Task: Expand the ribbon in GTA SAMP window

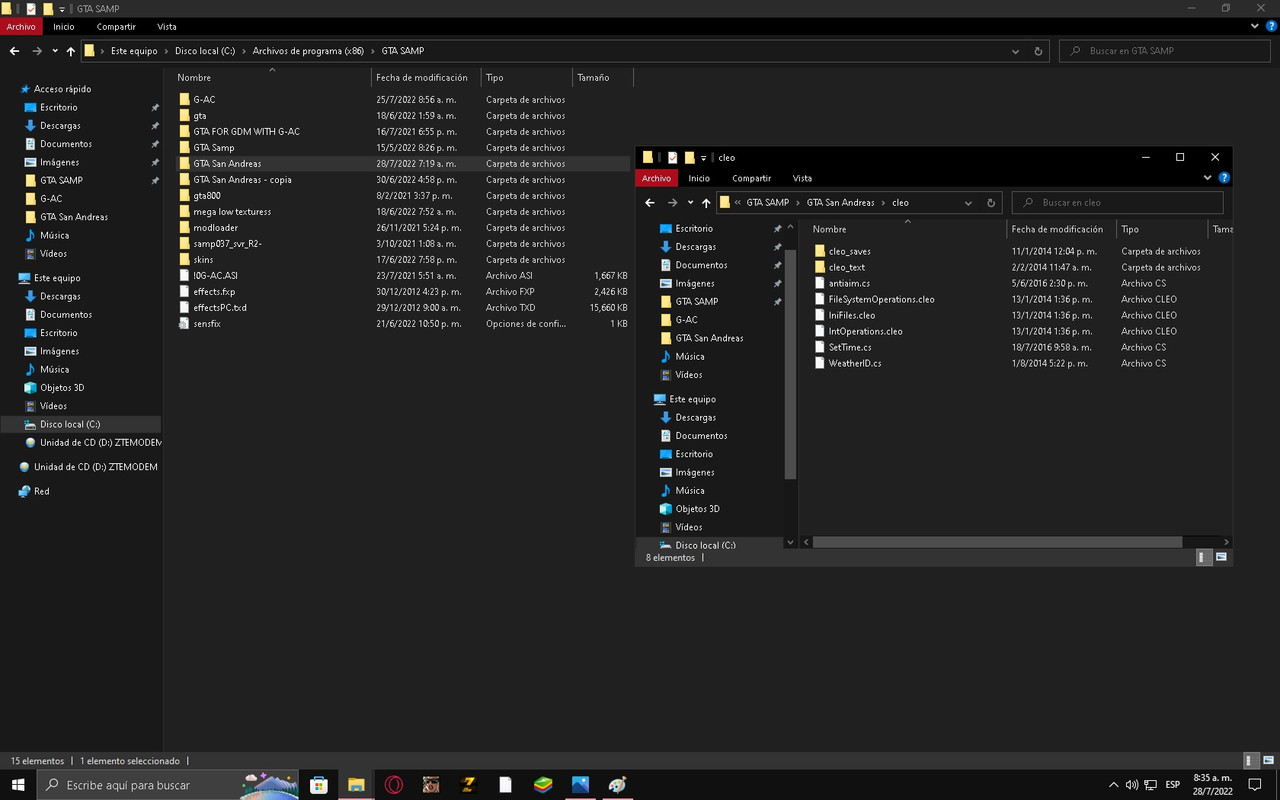Action: (1253, 26)
